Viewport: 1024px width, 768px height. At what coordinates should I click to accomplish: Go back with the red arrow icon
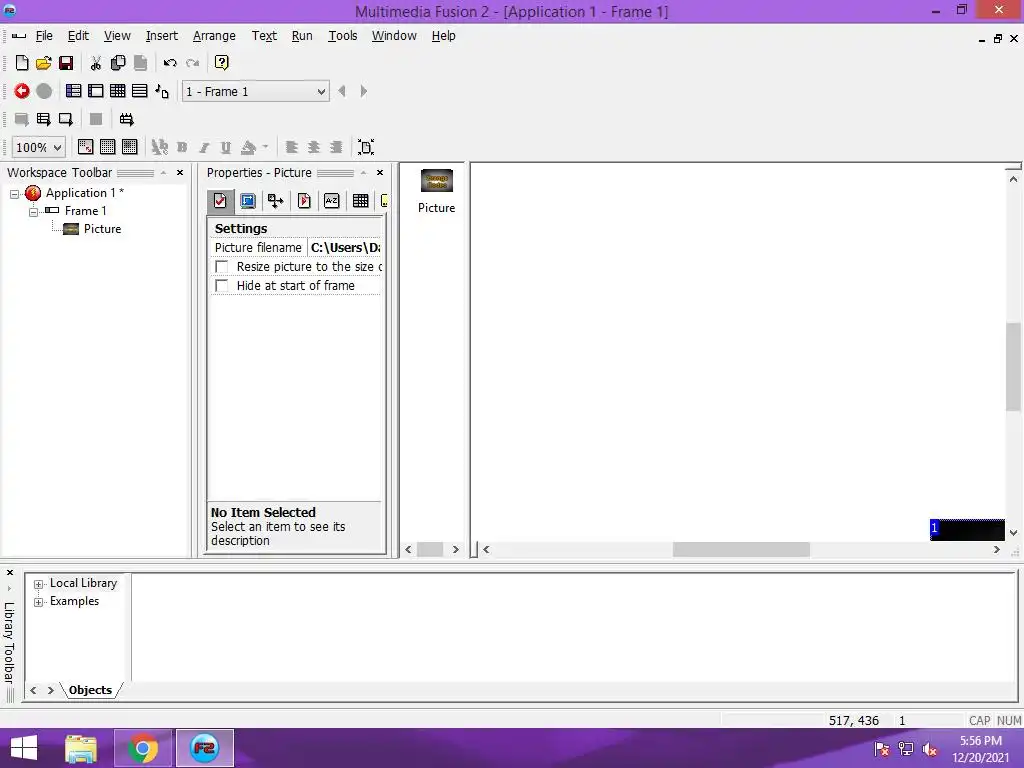[22, 91]
